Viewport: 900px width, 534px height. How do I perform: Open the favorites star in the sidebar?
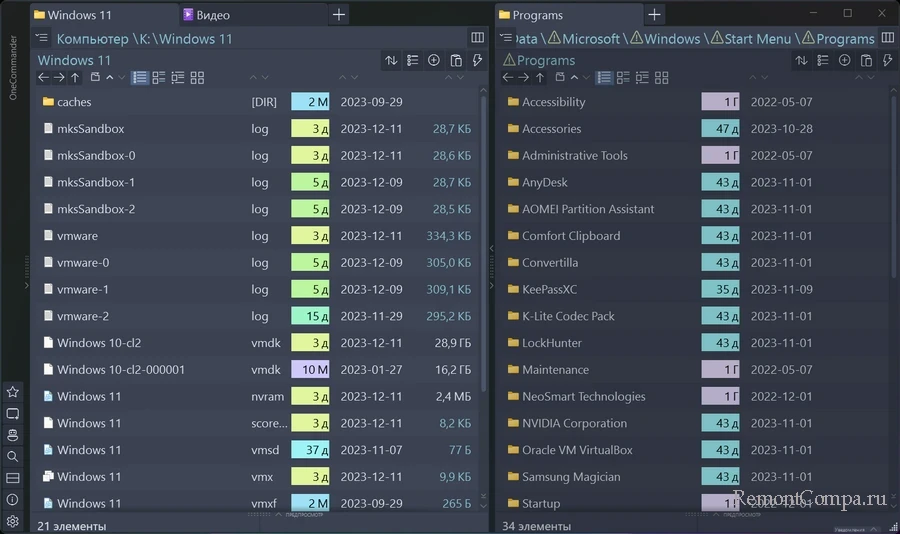point(13,392)
